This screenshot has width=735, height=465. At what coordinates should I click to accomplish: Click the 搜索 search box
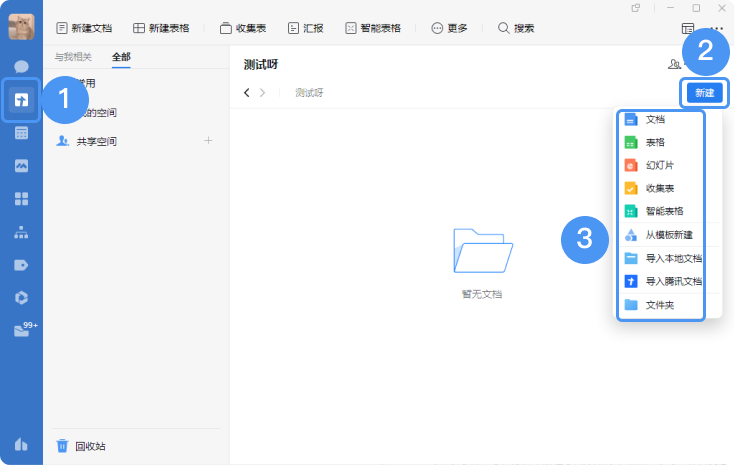point(516,28)
